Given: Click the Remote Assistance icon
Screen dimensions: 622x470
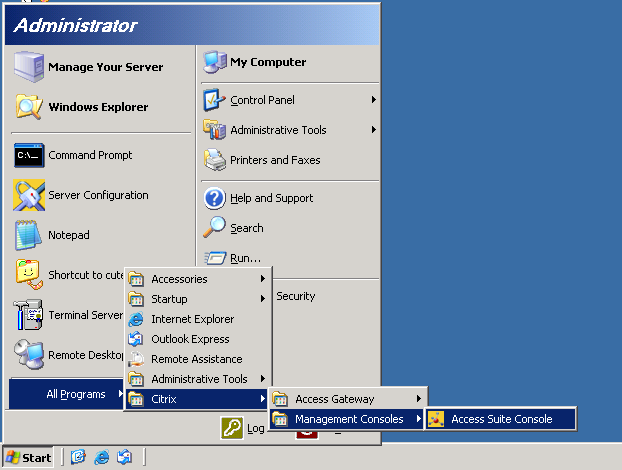Looking at the screenshot, I should tap(136, 359).
